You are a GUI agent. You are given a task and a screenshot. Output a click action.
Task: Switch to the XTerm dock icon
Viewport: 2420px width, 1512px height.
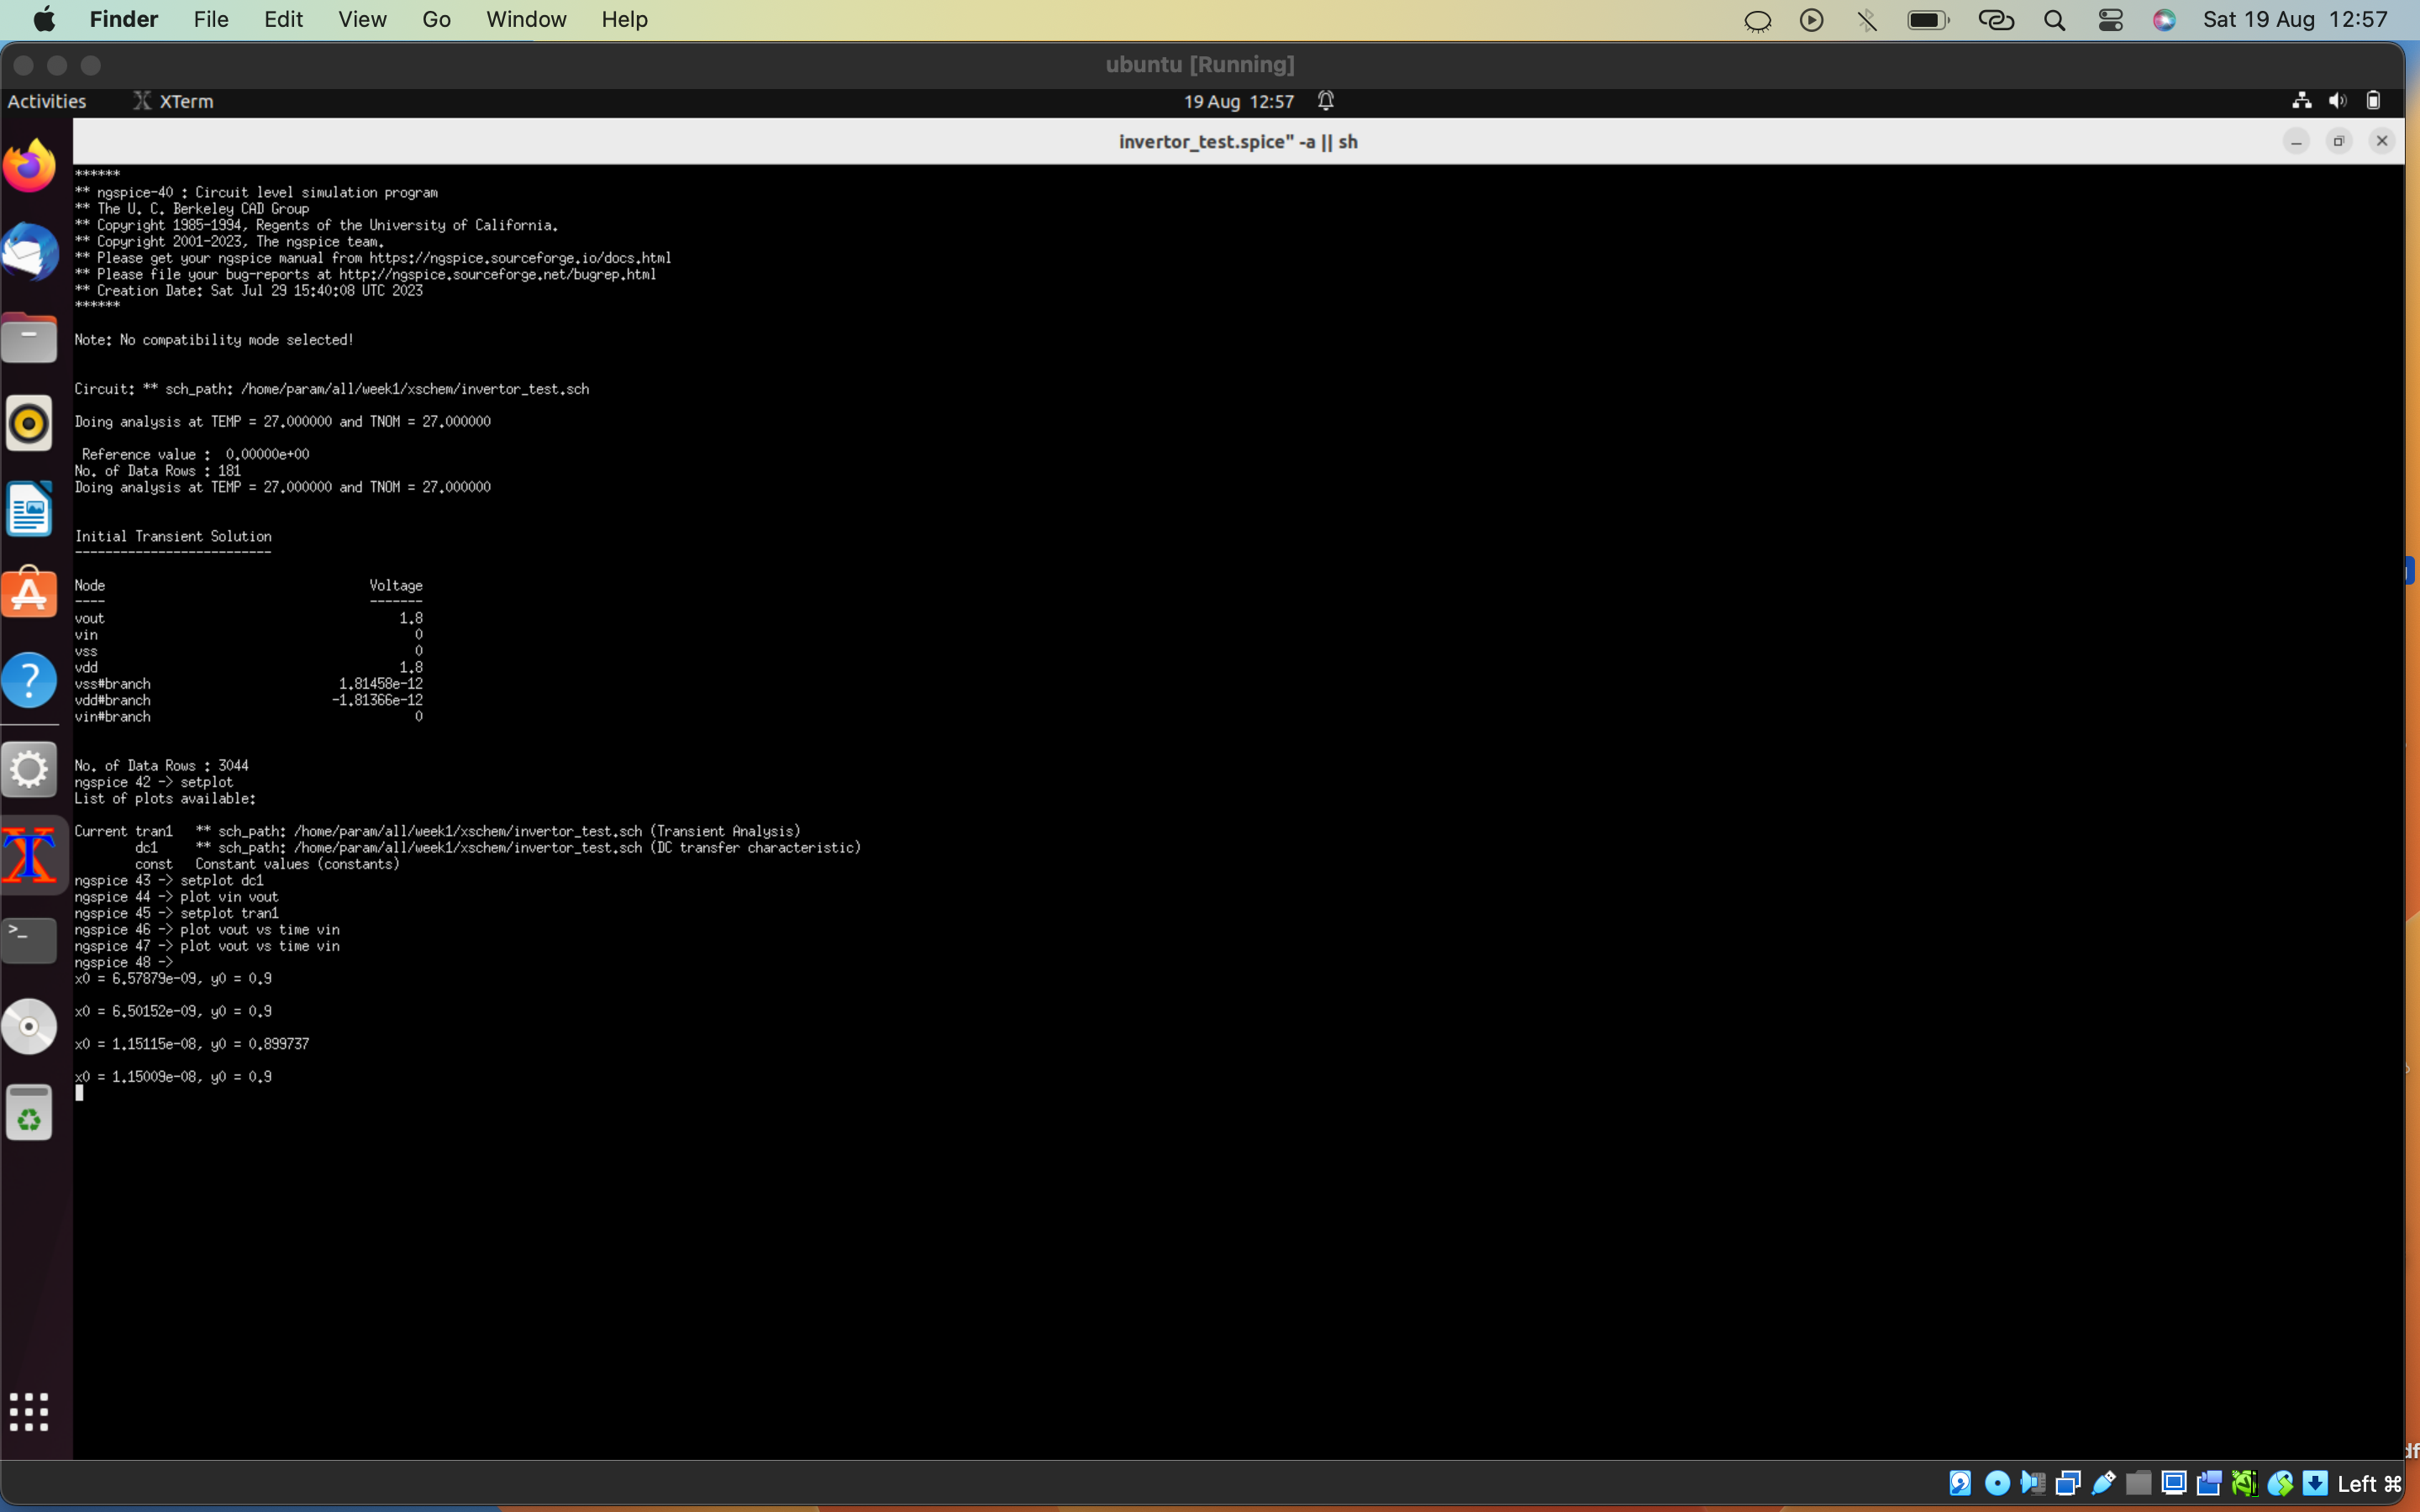click(x=29, y=855)
